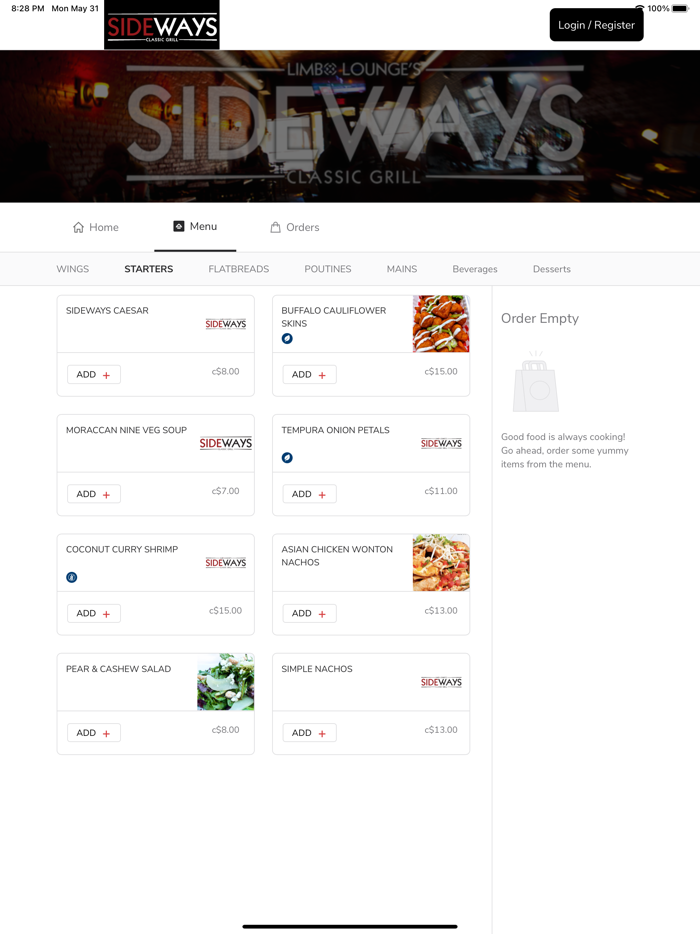
Task: Click the Sideways Classic Grill header logo
Action: (x=162, y=25)
